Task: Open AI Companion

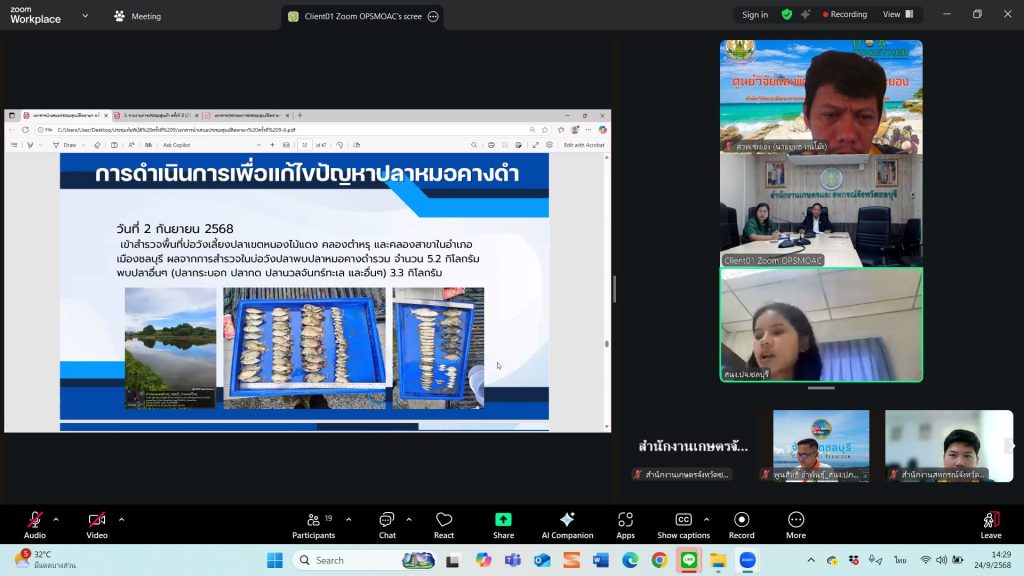Action: pos(567,524)
